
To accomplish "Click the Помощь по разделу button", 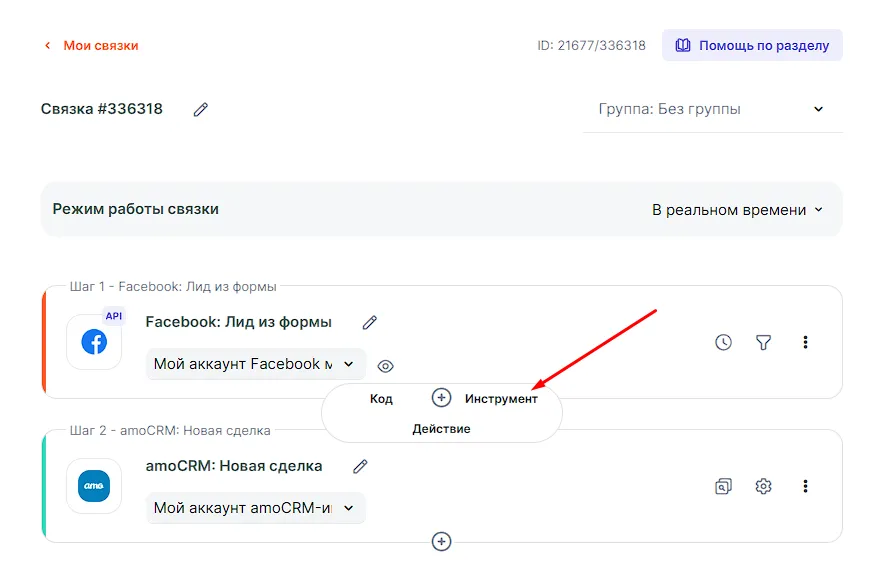I will [752, 45].
